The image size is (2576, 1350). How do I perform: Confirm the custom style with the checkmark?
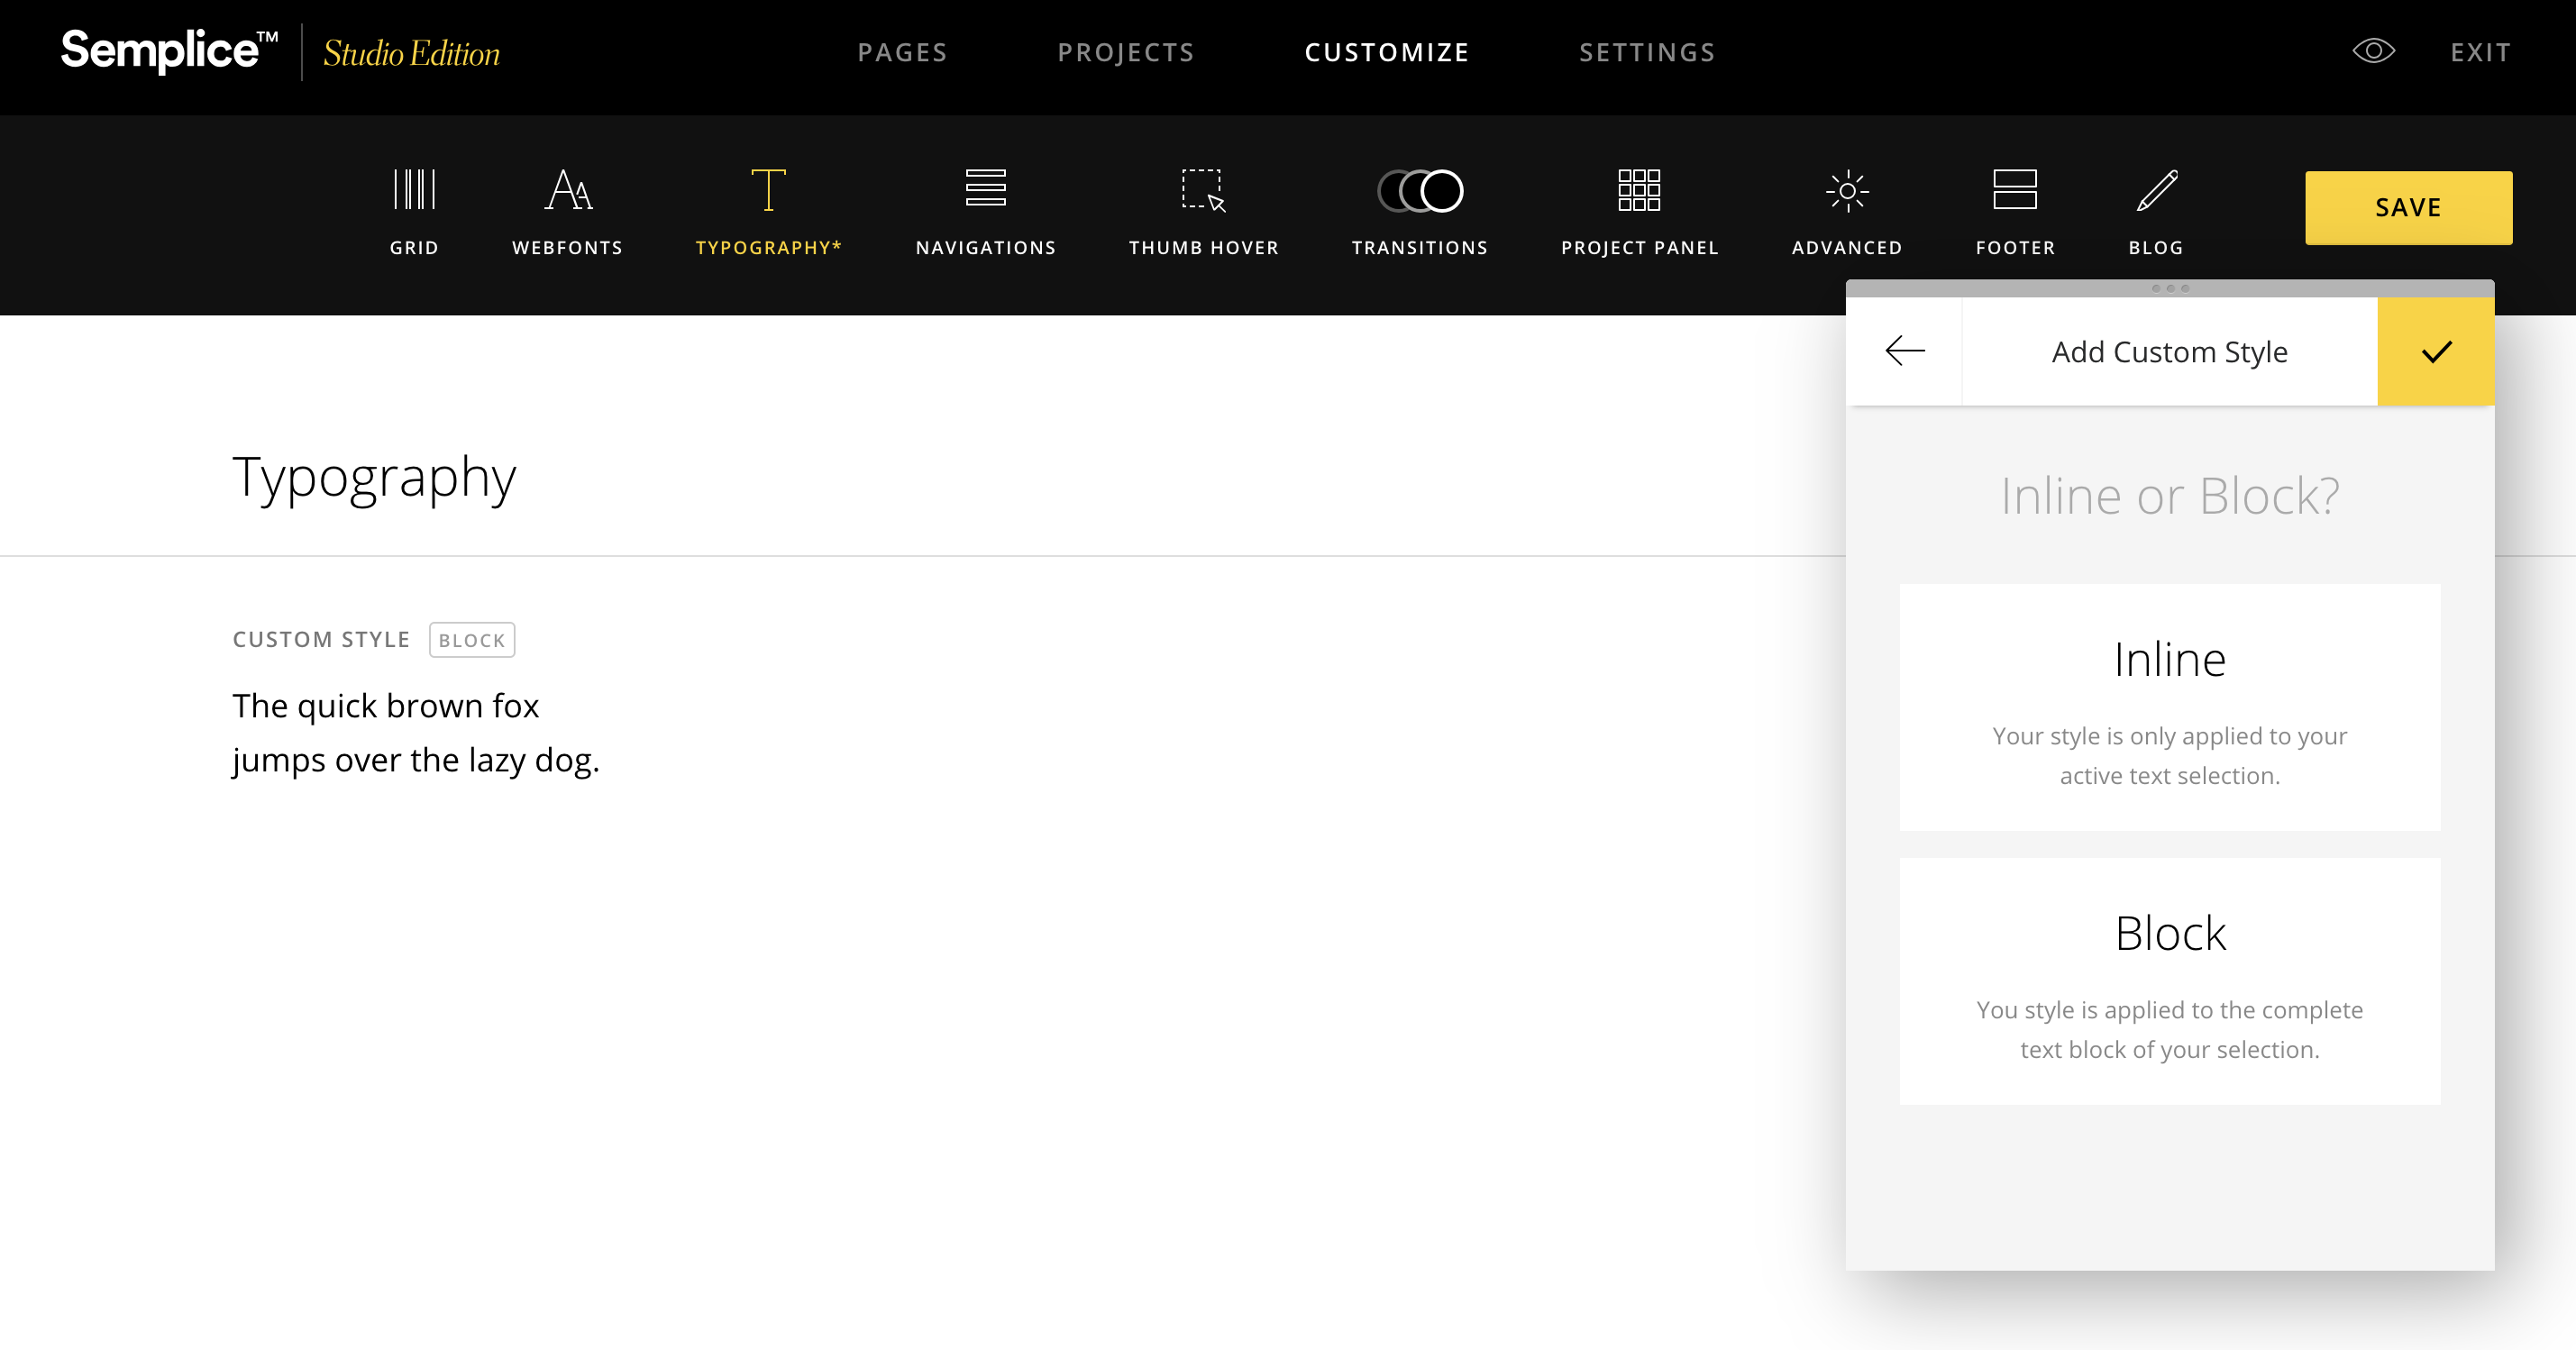(2435, 351)
